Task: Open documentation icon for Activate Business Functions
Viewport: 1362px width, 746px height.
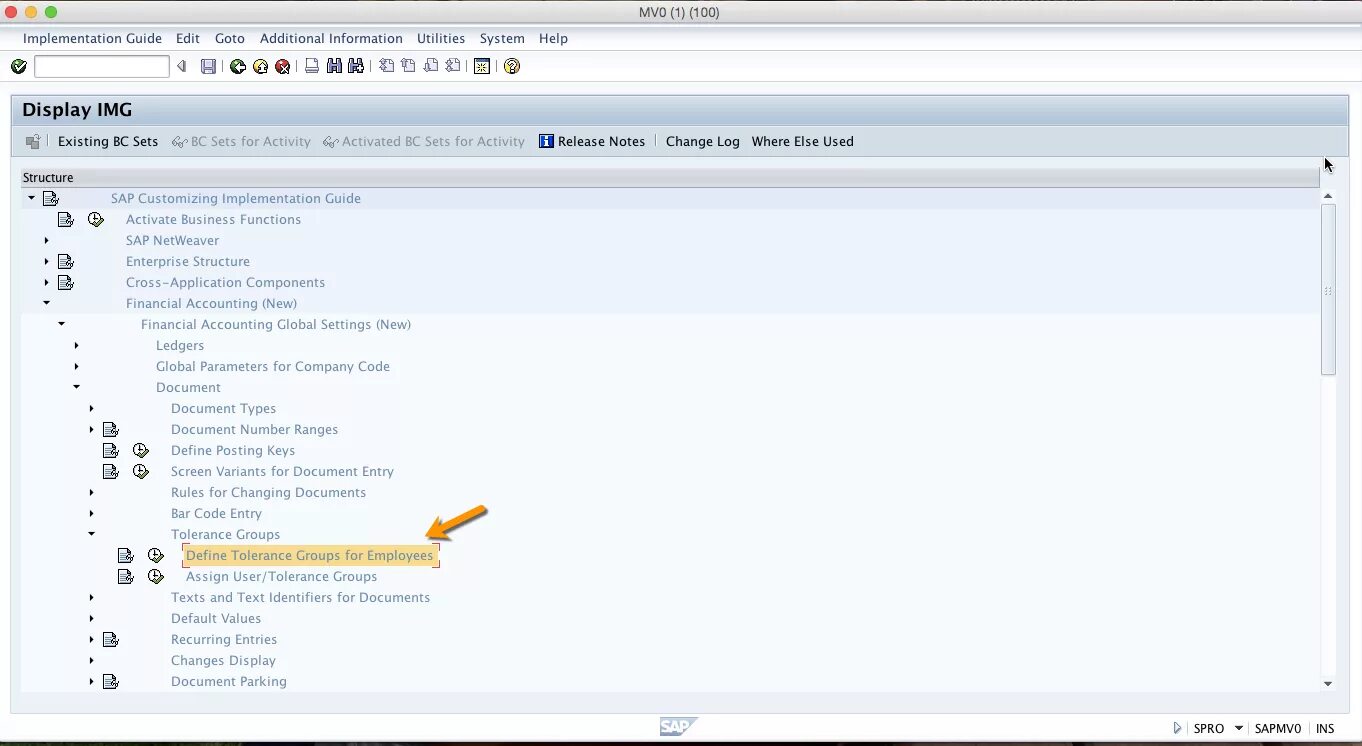Action: pyautogui.click(x=66, y=220)
